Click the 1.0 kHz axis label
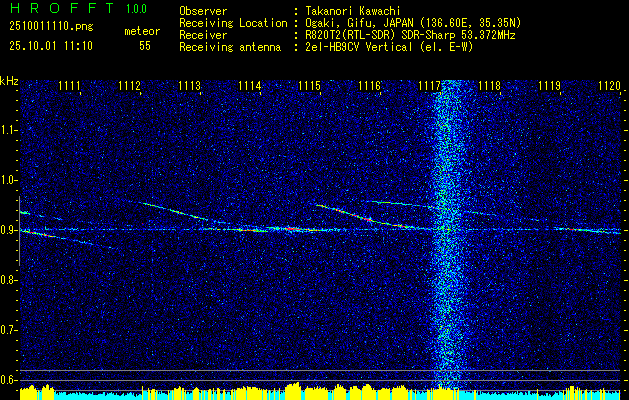This screenshot has width=629, height=400. (x=8, y=180)
